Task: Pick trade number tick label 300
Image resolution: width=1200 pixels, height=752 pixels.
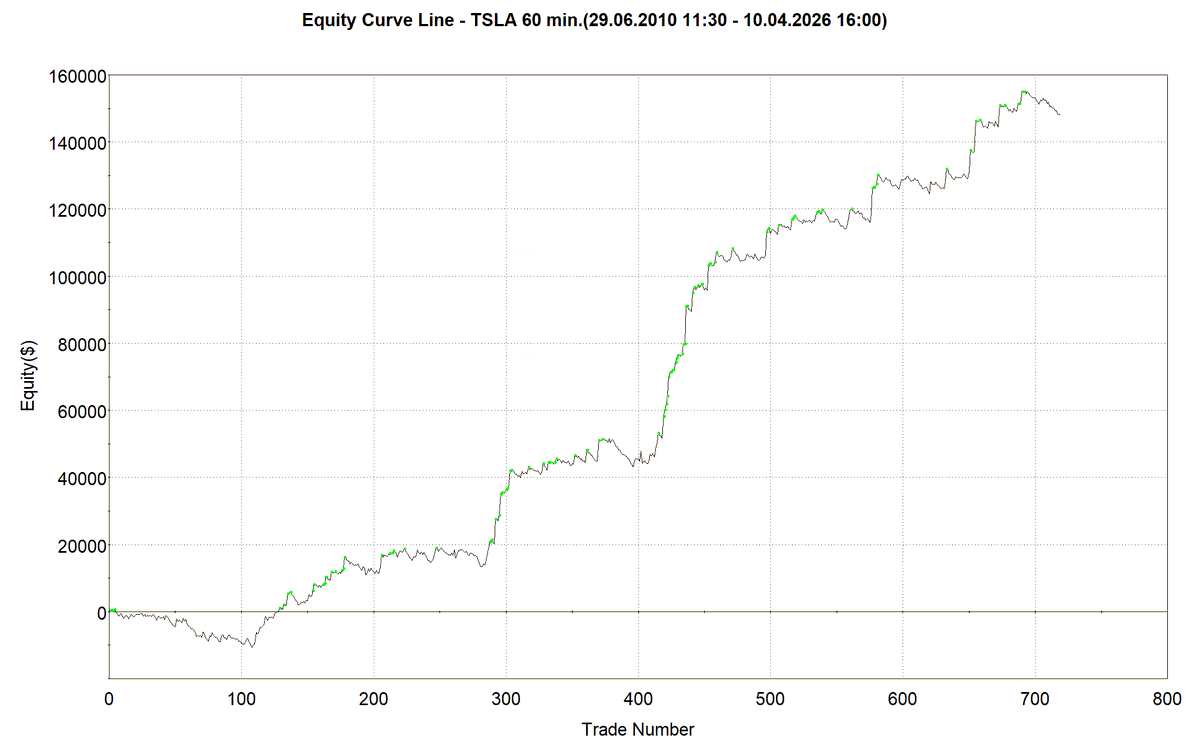Action: click(506, 697)
